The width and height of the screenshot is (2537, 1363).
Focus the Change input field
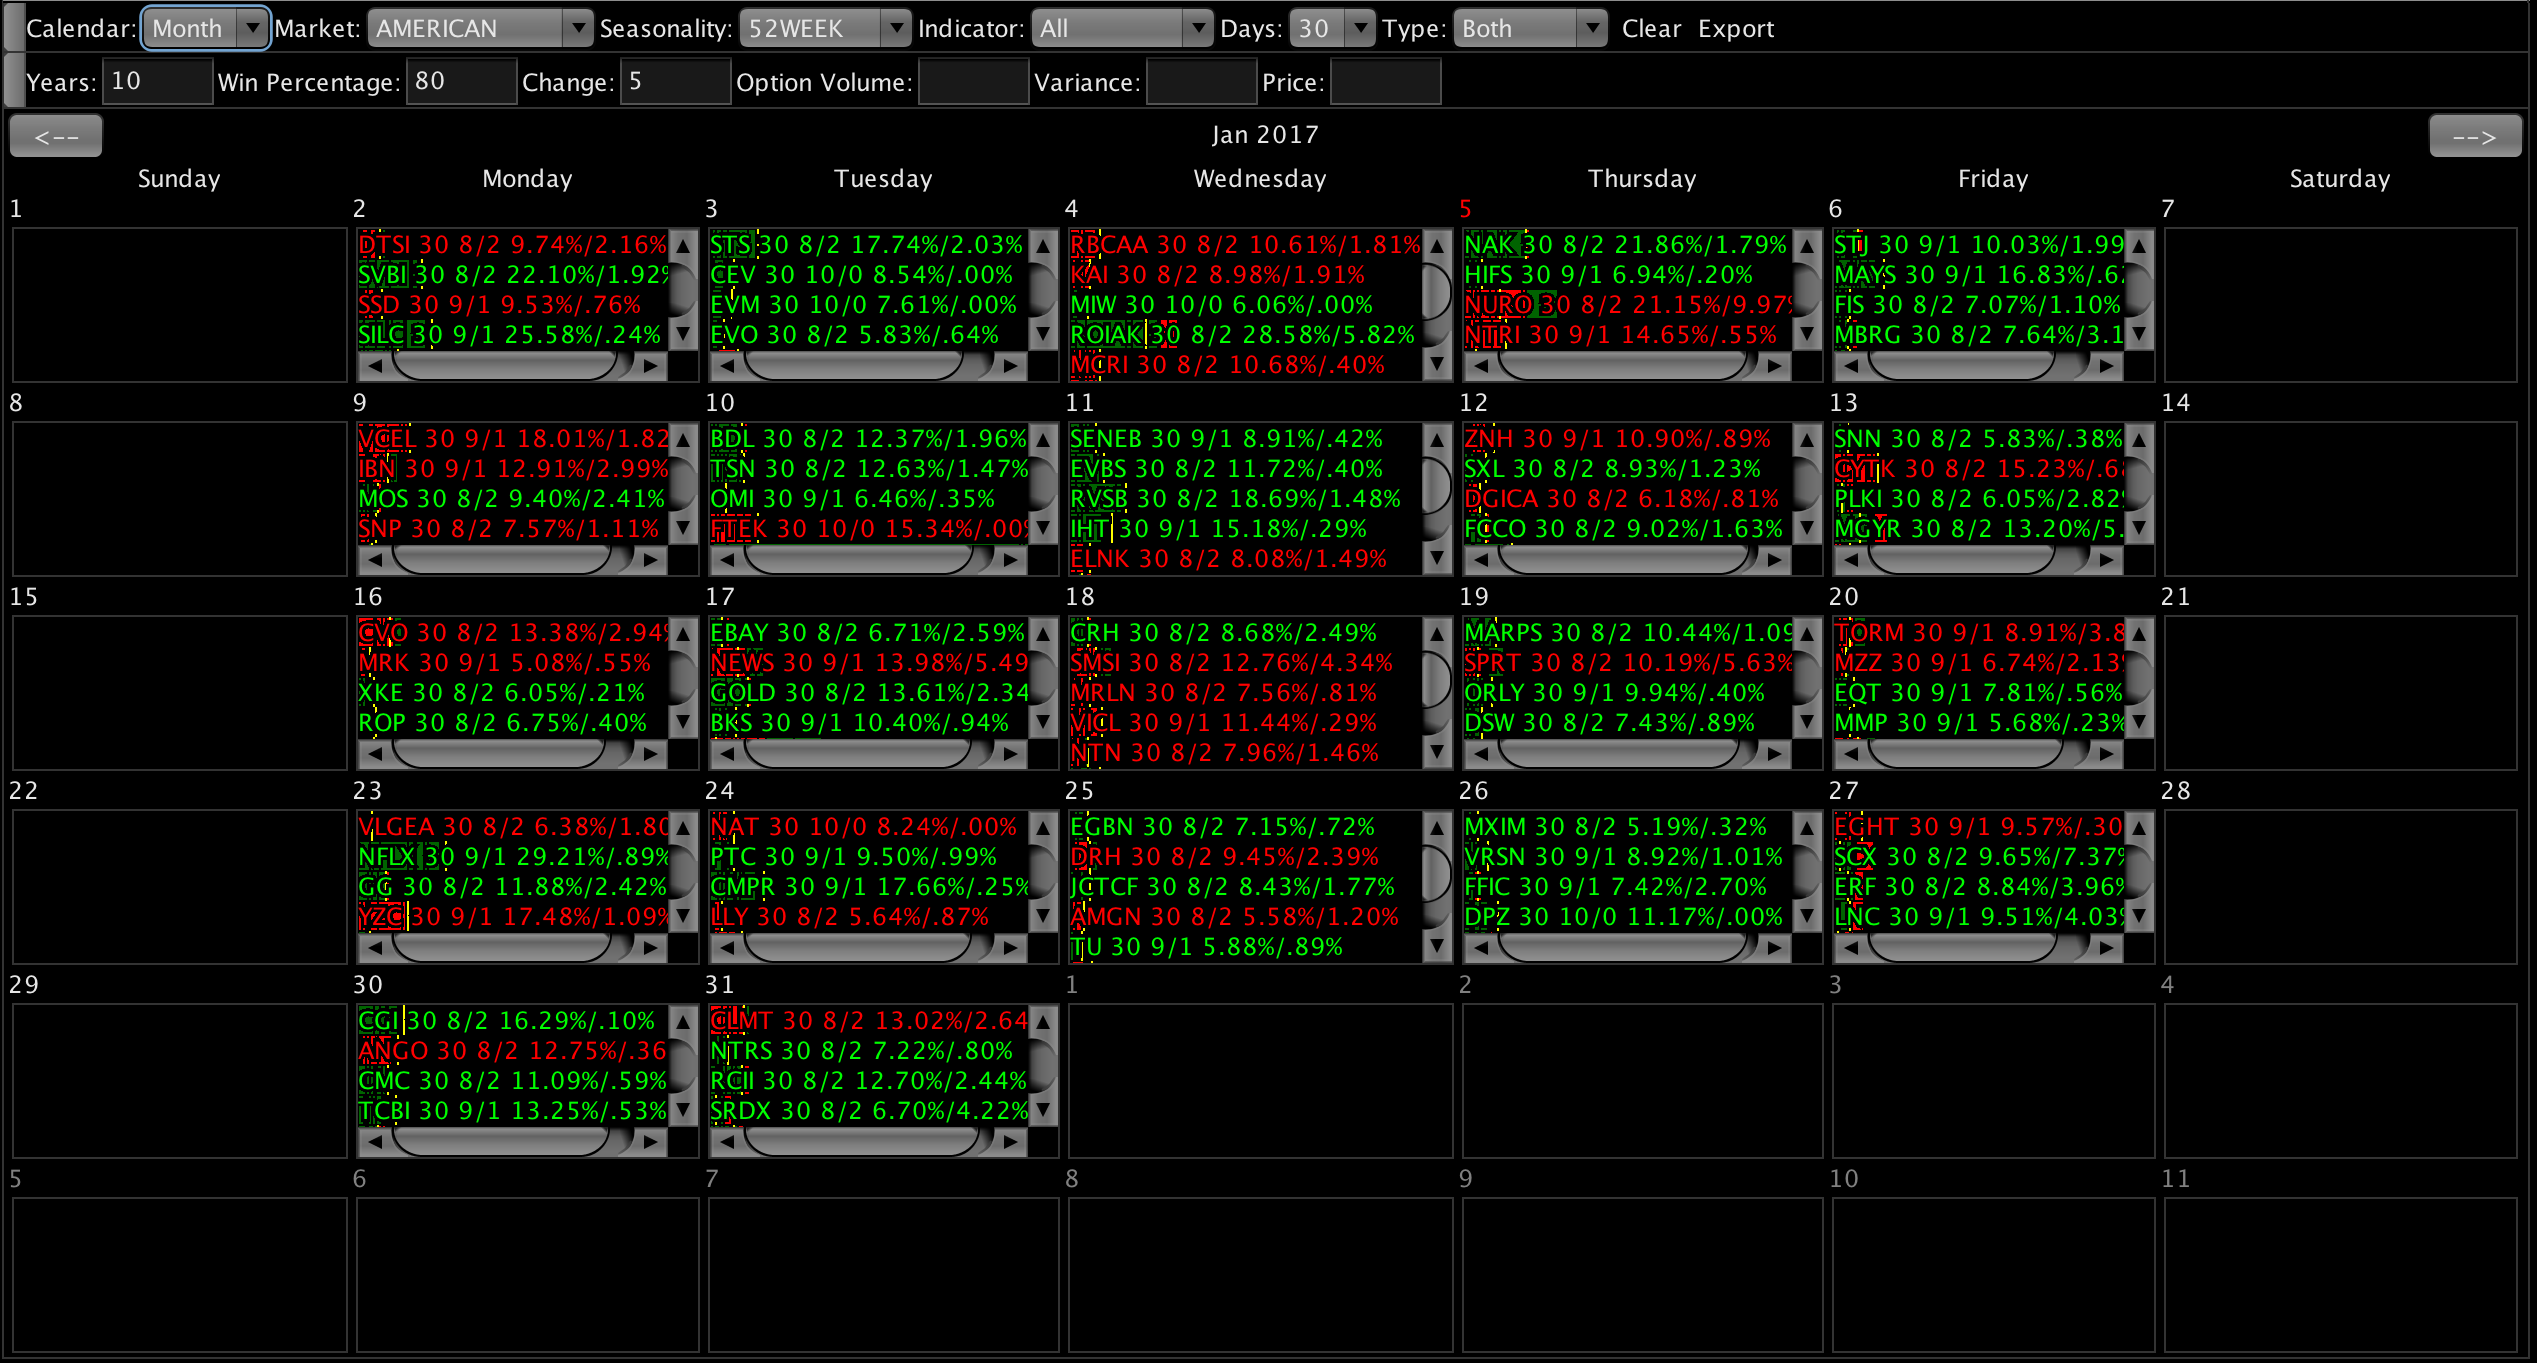(675, 81)
